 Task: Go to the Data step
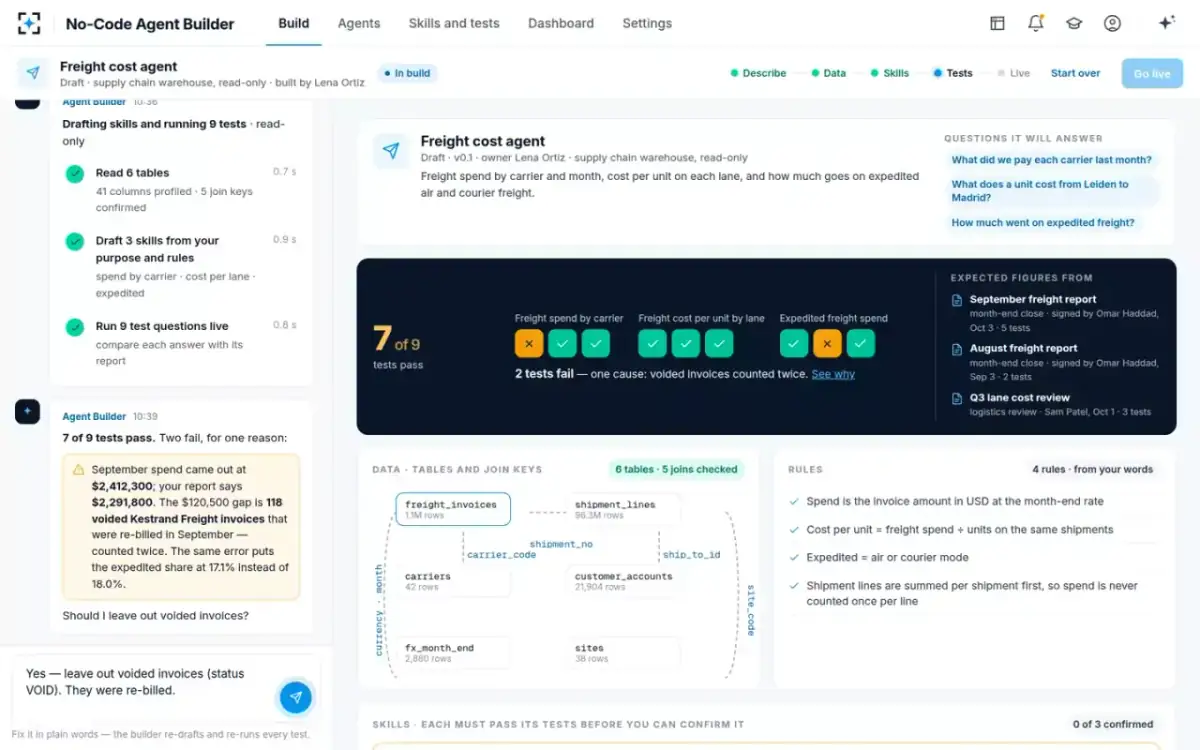[828, 73]
